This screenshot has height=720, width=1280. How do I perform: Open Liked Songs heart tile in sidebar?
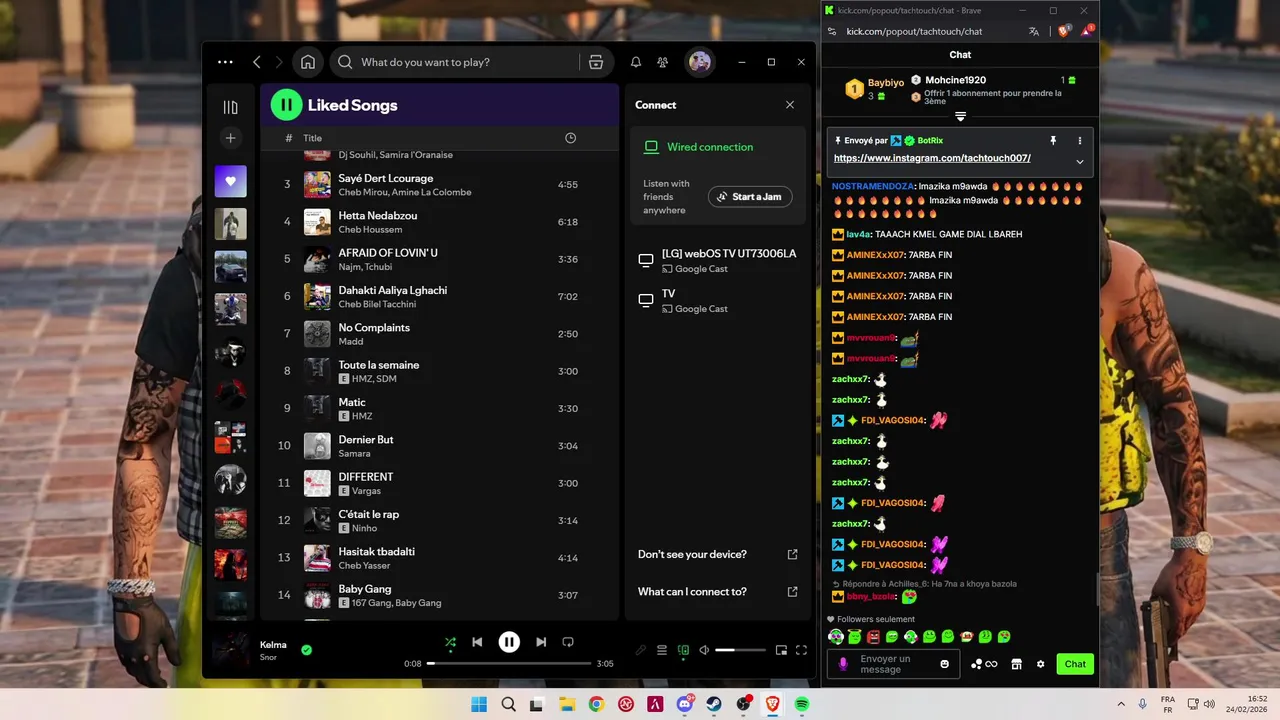coord(230,181)
